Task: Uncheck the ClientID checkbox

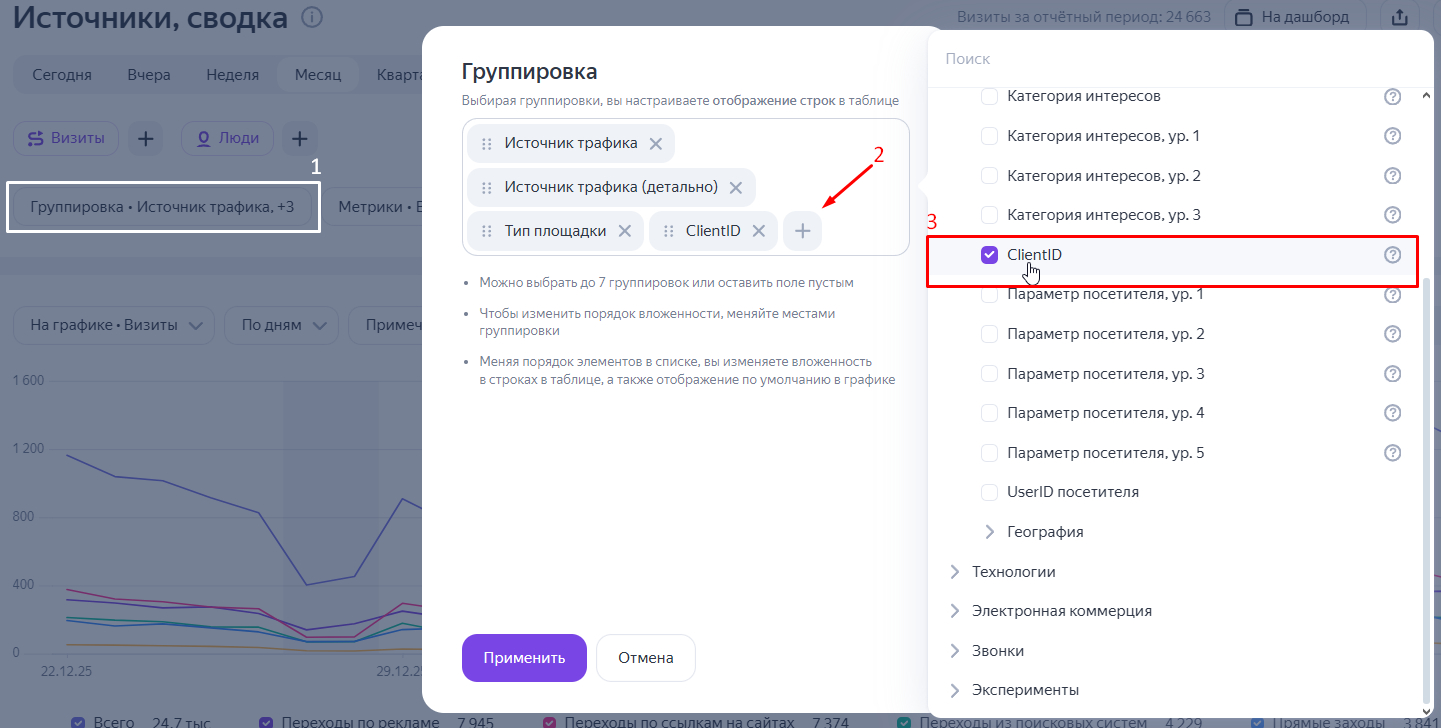Action: (x=990, y=255)
